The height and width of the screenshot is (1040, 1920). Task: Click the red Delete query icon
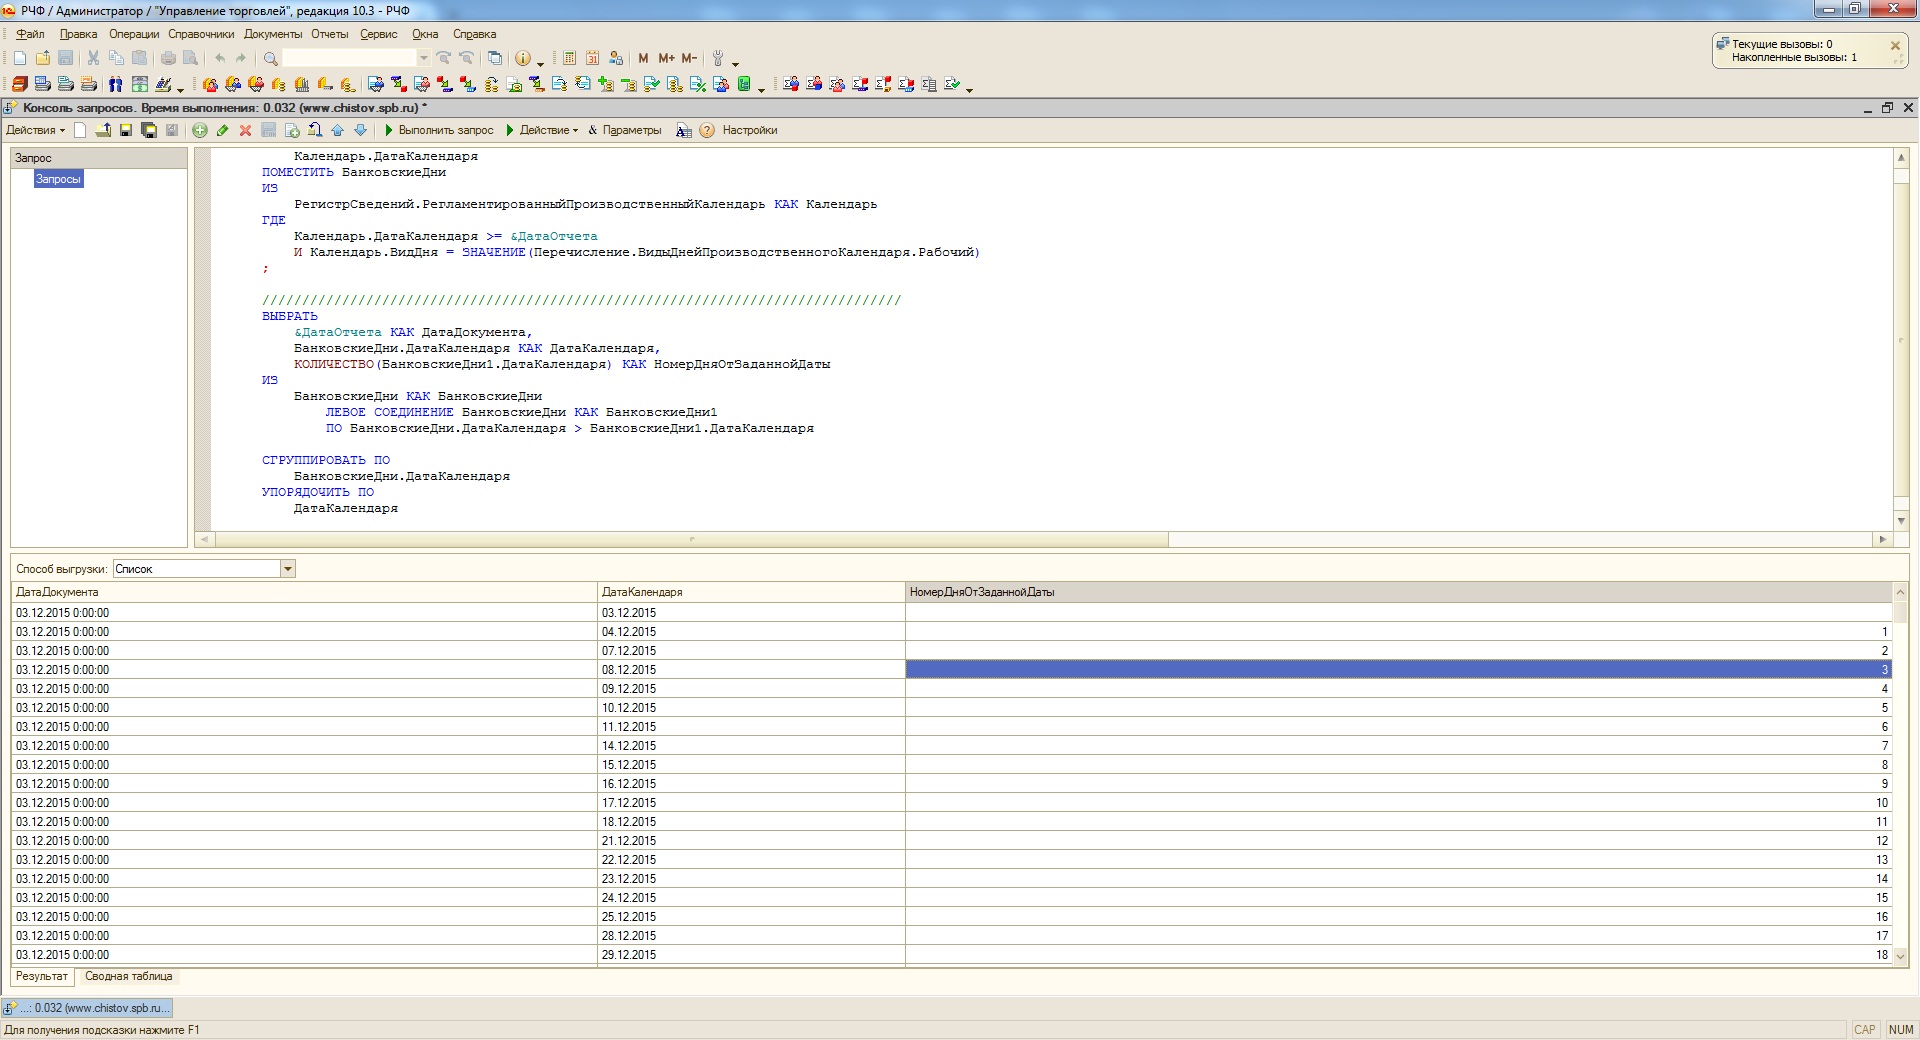pyautogui.click(x=245, y=130)
